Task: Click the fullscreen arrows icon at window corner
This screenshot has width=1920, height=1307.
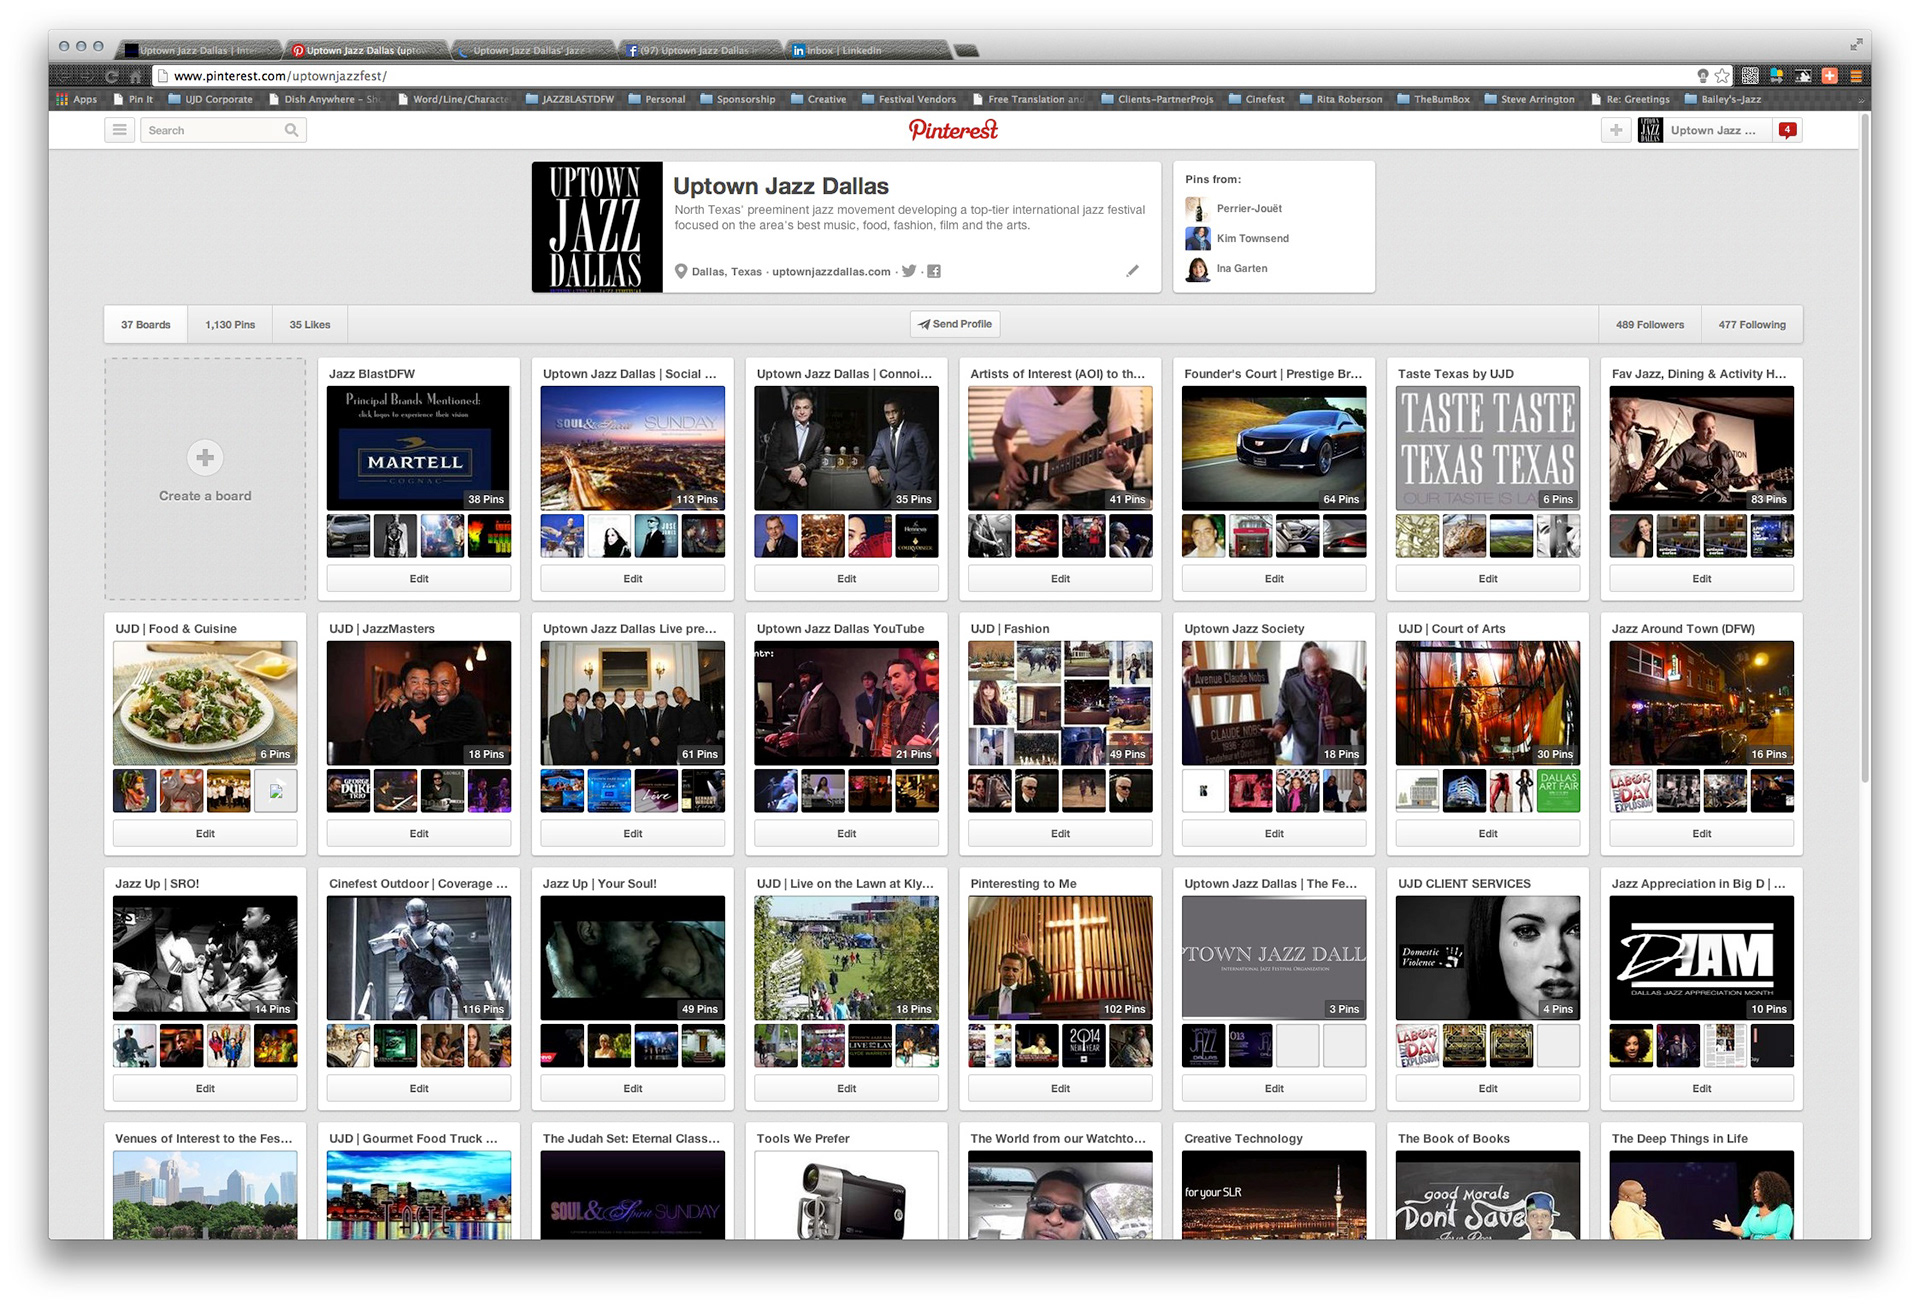Action: point(1856,45)
